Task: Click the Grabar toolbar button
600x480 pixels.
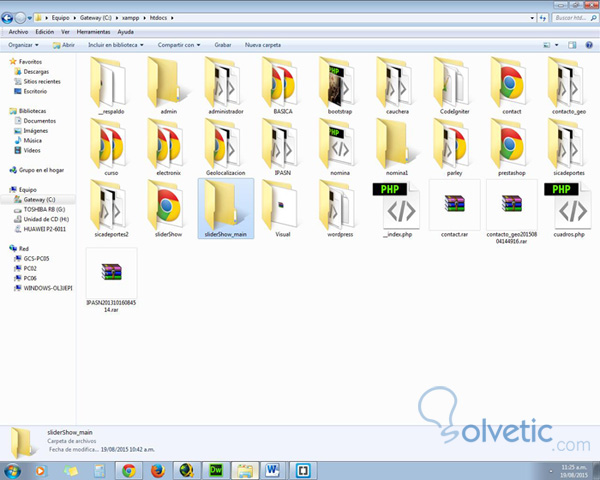Action: (x=223, y=45)
